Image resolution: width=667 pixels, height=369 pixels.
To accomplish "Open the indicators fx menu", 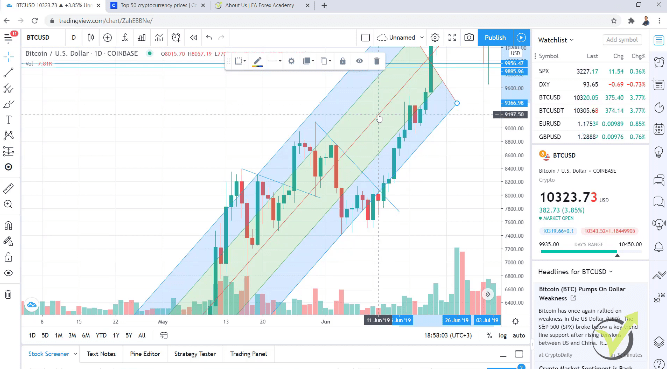I will [125, 37].
